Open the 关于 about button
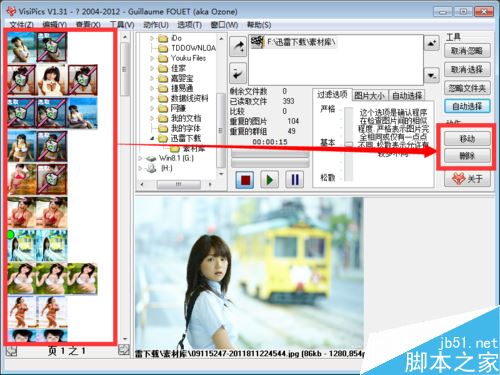The image size is (500, 375). (467, 179)
